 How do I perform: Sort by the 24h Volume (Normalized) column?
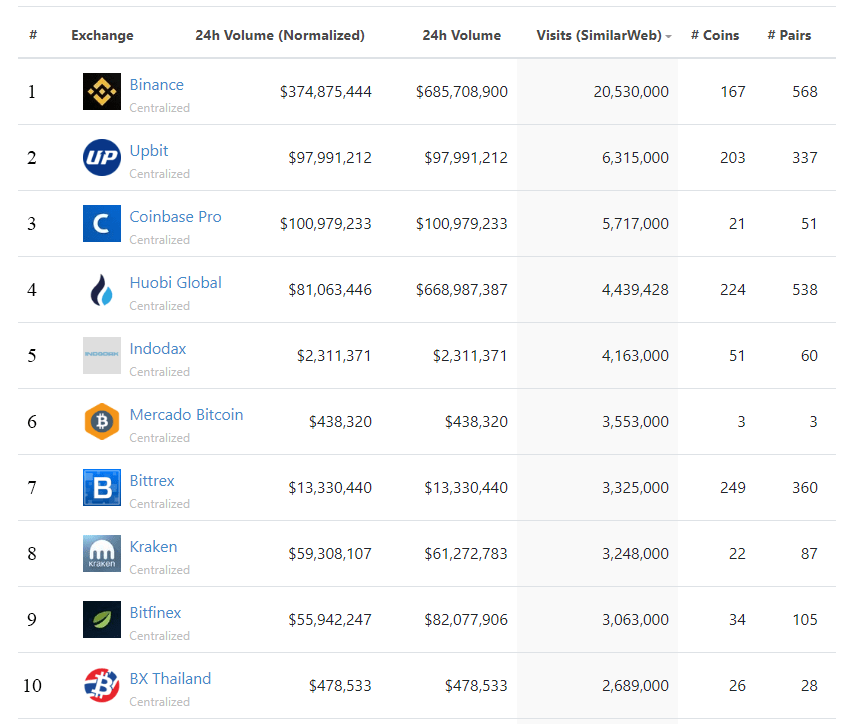point(279,35)
